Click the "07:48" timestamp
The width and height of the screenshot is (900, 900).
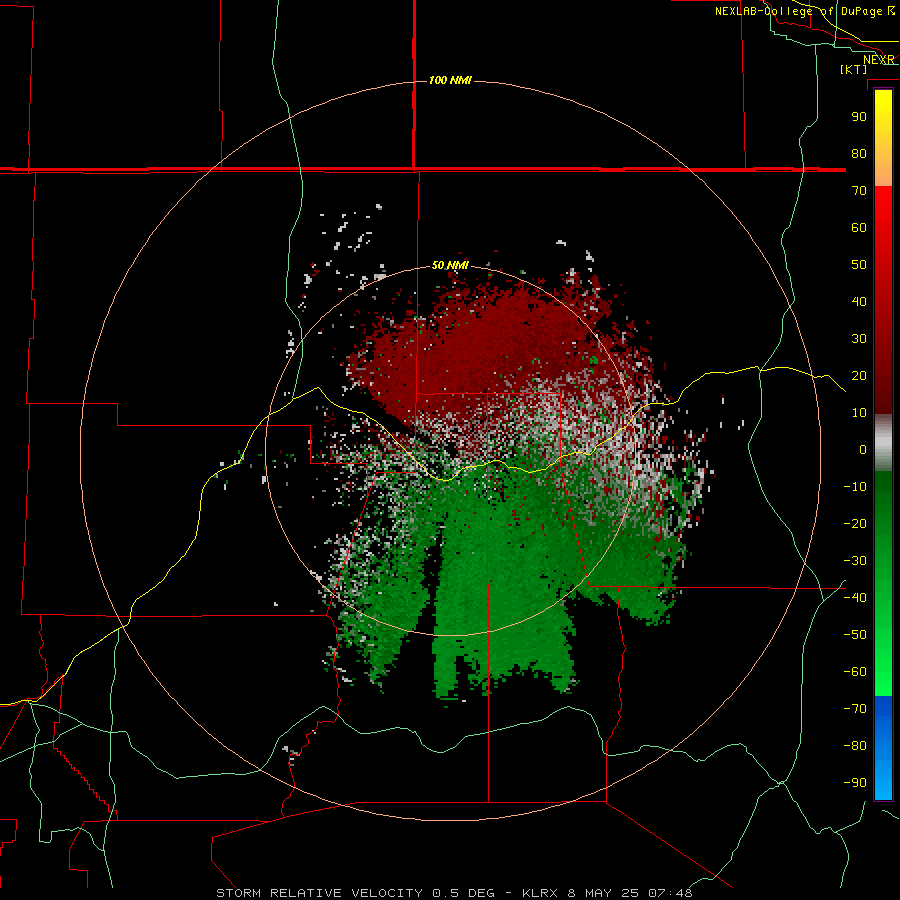click(670, 893)
